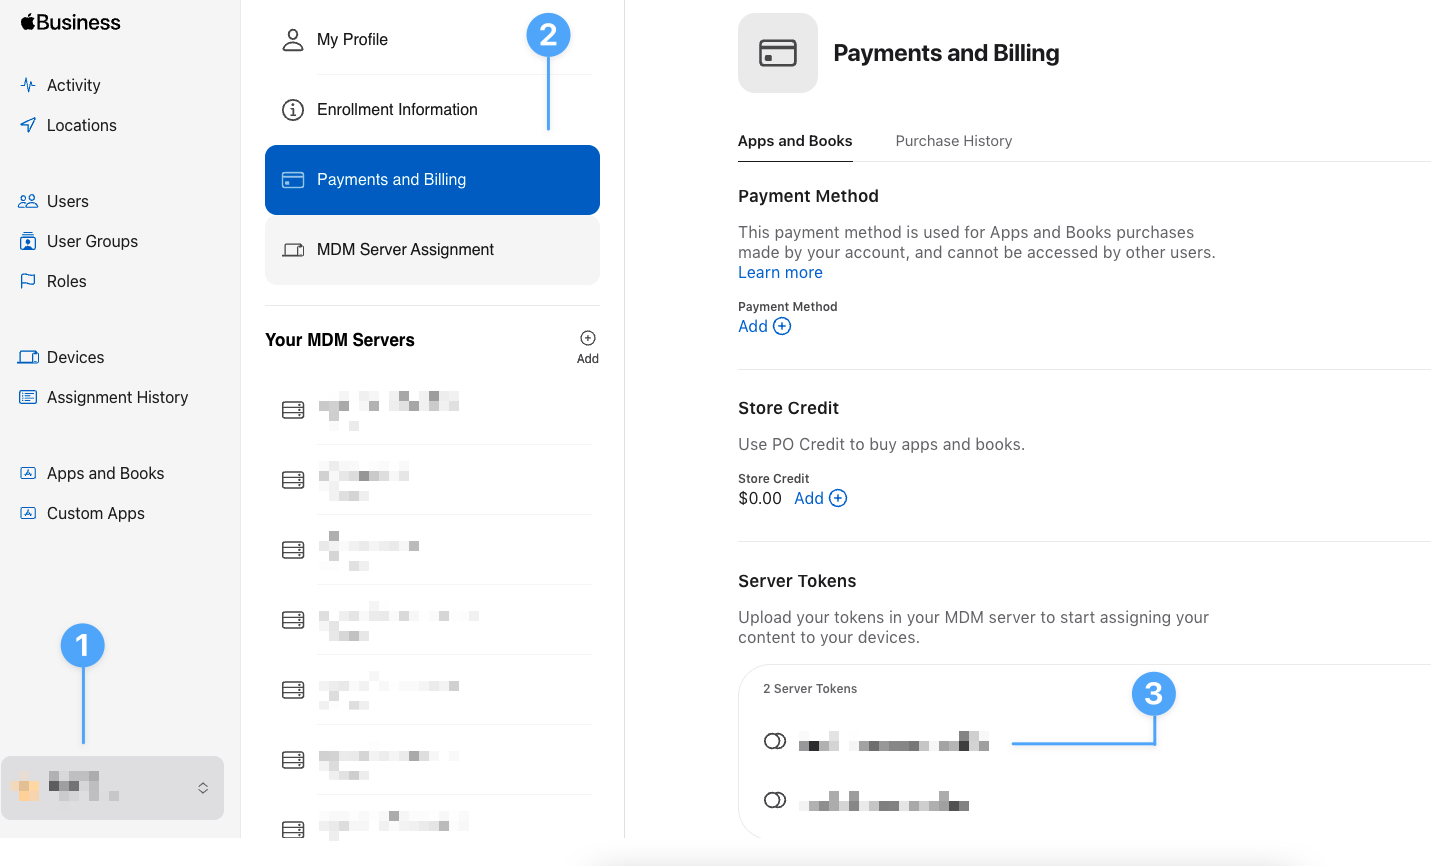This screenshot has width=1431, height=866.
Task: Click the Locations arrow icon
Action: click(x=28, y=125)
